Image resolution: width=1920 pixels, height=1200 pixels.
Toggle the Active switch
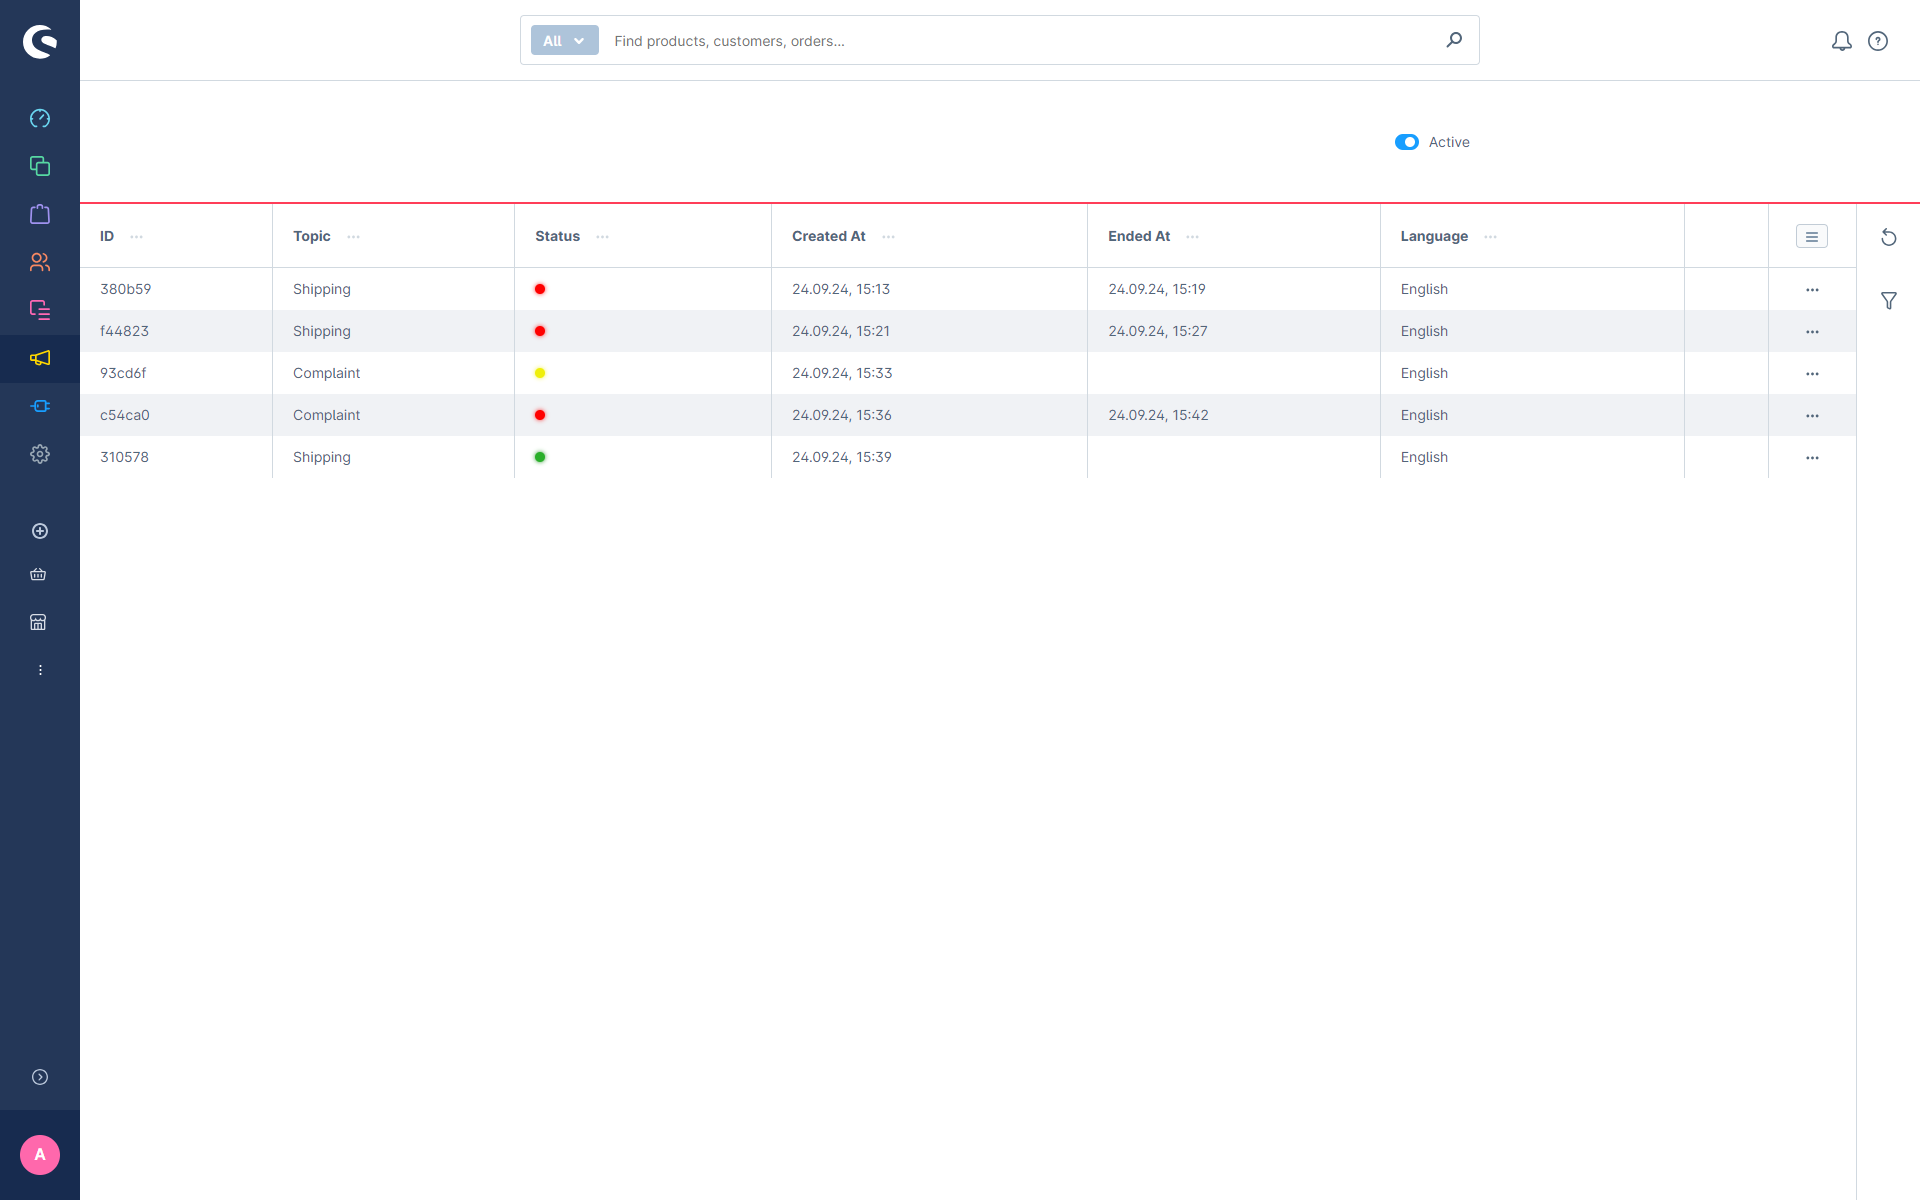1407,142
